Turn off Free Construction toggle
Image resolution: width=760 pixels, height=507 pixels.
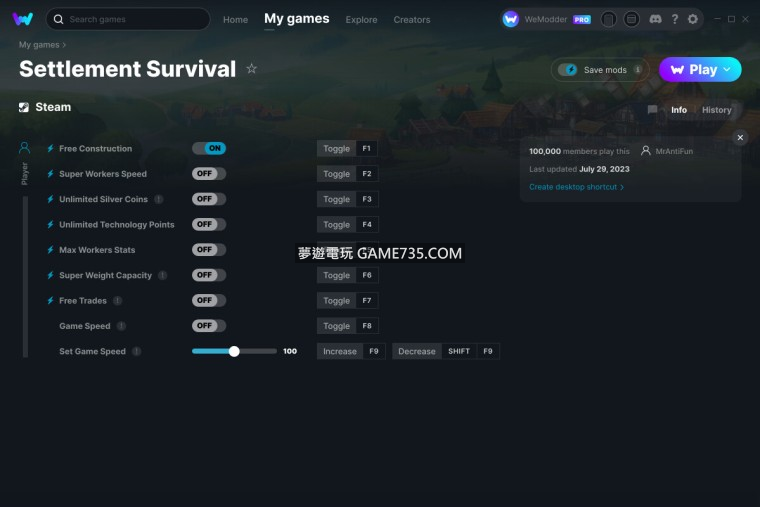[209, 148]
